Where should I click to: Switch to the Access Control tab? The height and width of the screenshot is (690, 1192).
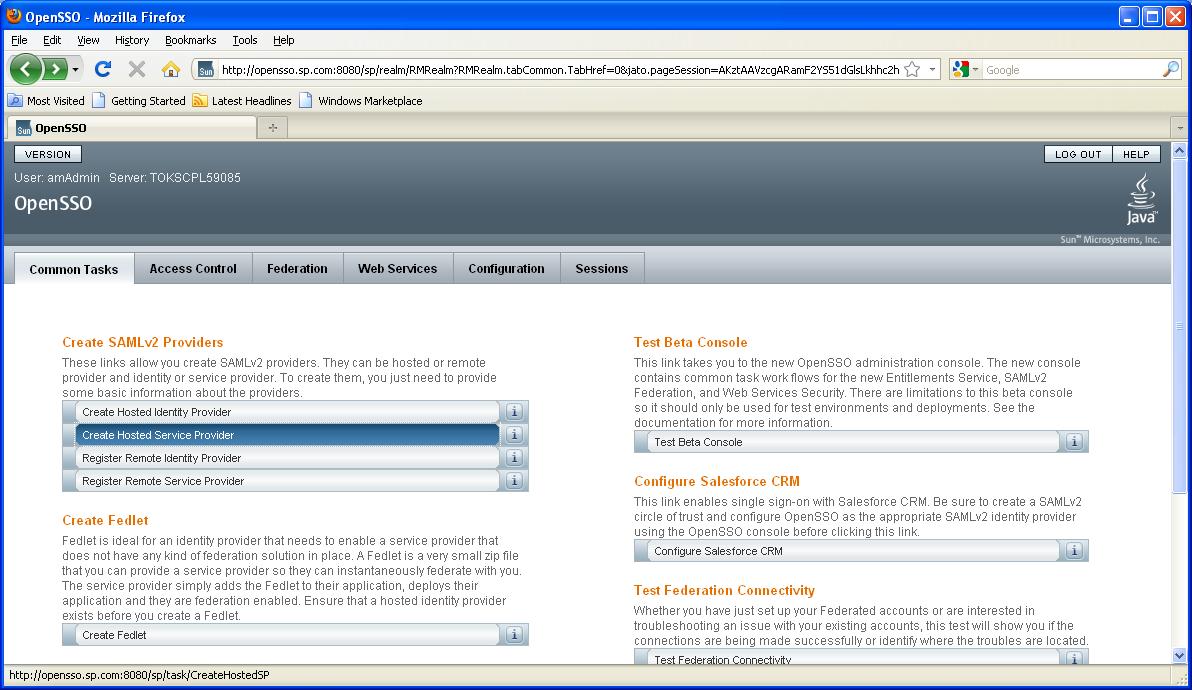[193, 268]
